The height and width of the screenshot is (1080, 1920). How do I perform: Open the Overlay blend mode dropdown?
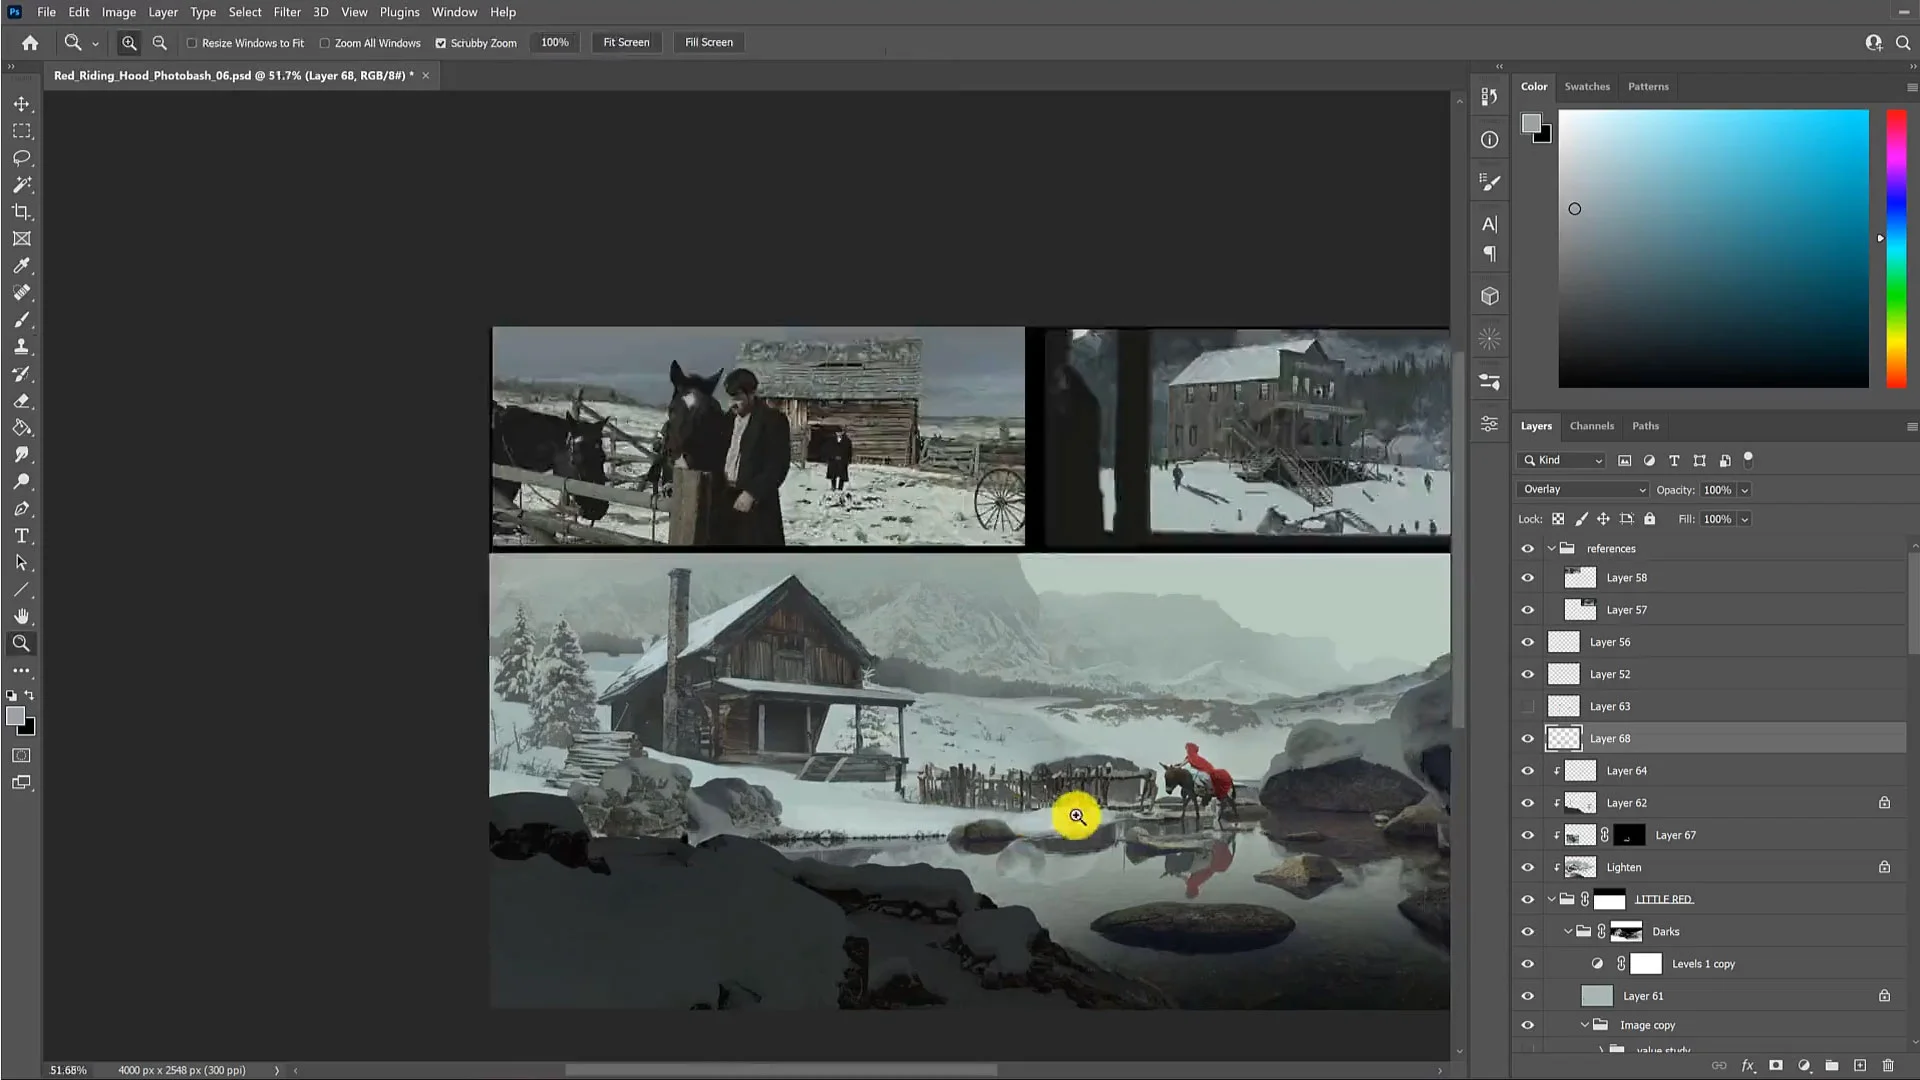1582,490
